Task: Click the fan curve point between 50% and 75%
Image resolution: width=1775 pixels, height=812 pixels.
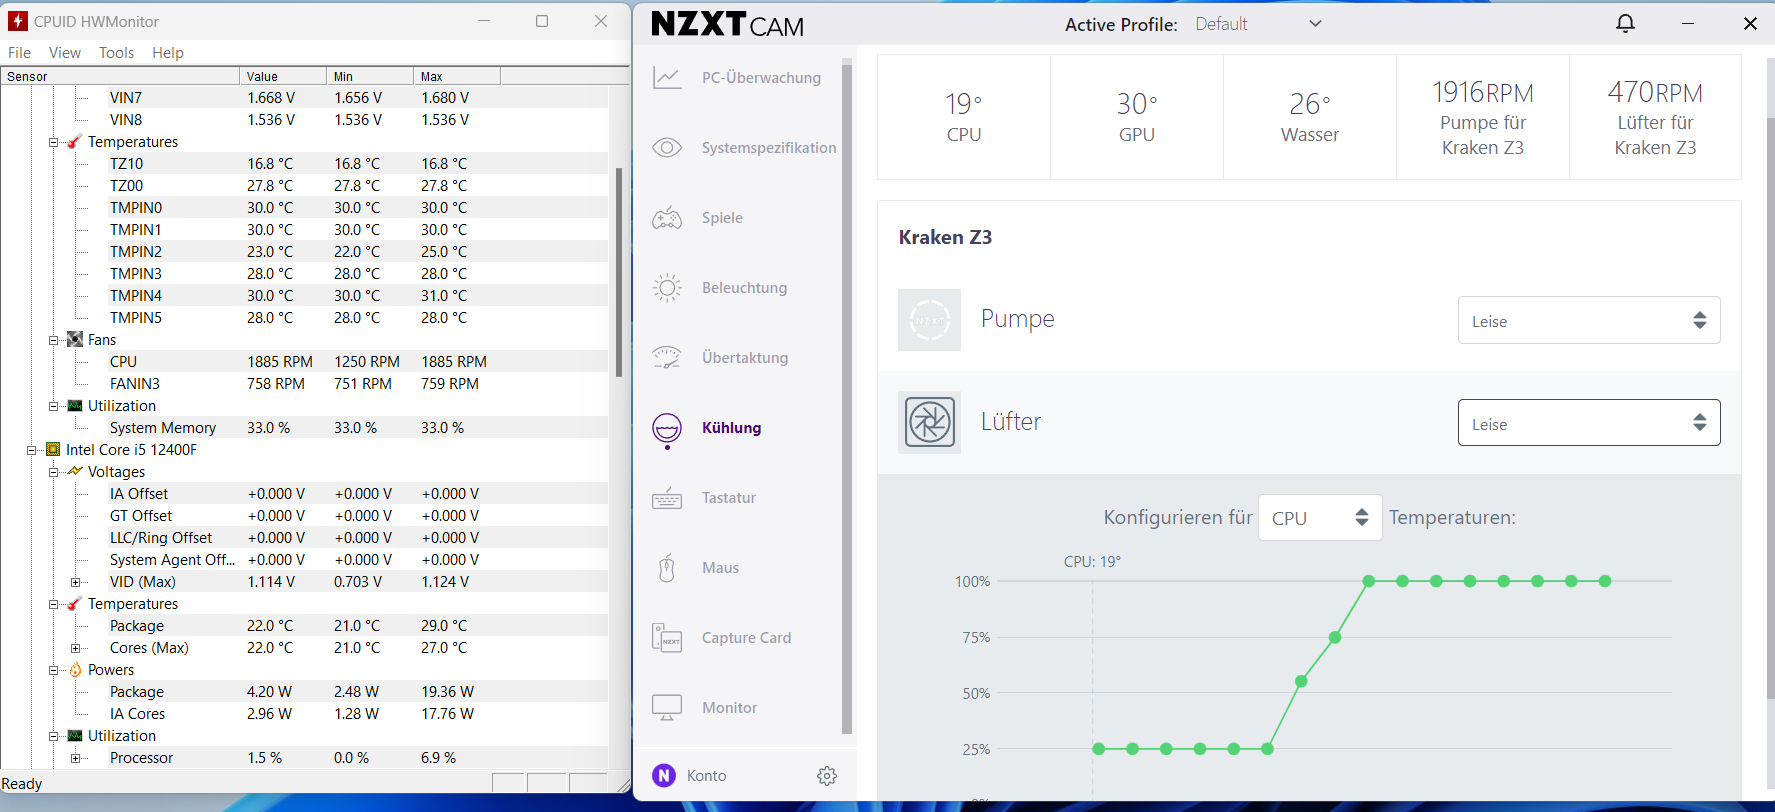Action: (x=1301, y=682)
